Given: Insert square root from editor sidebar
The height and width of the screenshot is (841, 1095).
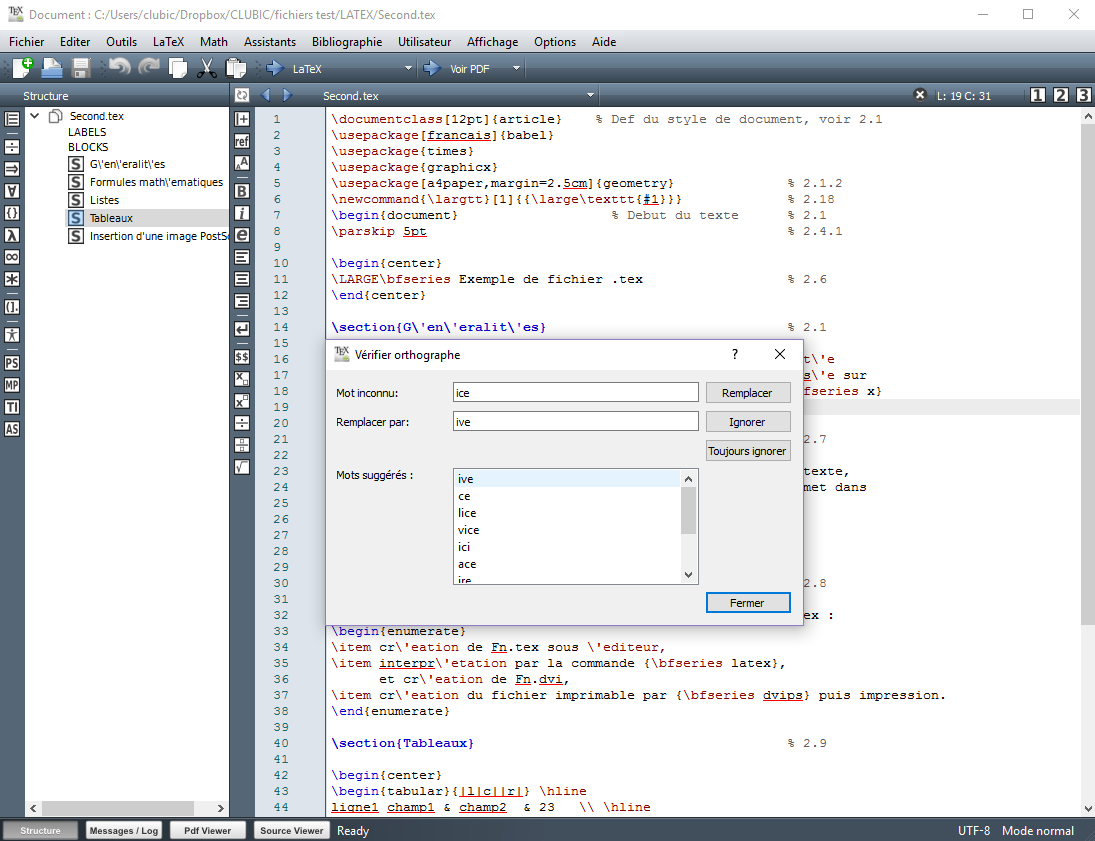Looking at the screenshot, I should (242, 466).
